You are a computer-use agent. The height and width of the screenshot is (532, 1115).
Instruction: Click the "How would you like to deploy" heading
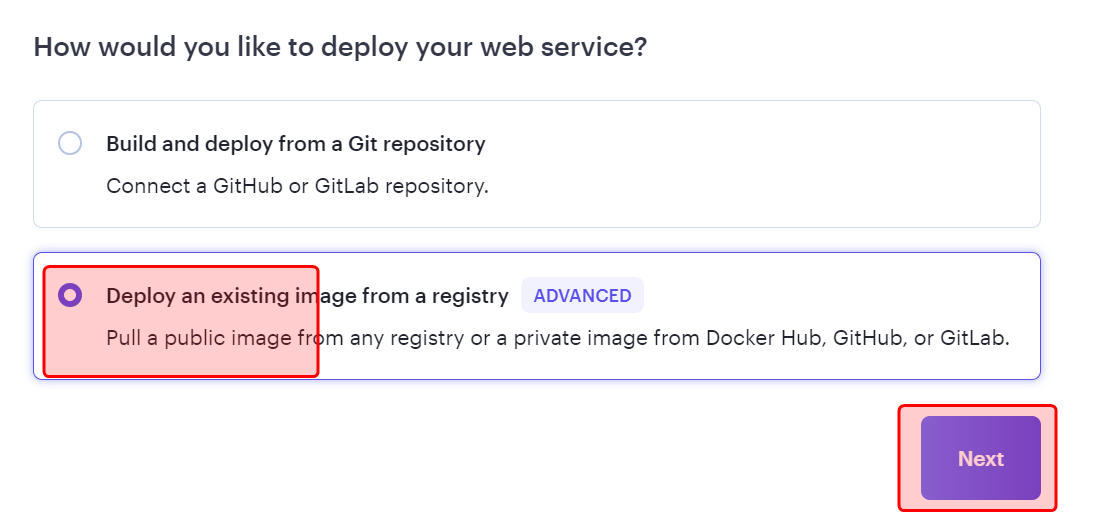click(340, 47)
